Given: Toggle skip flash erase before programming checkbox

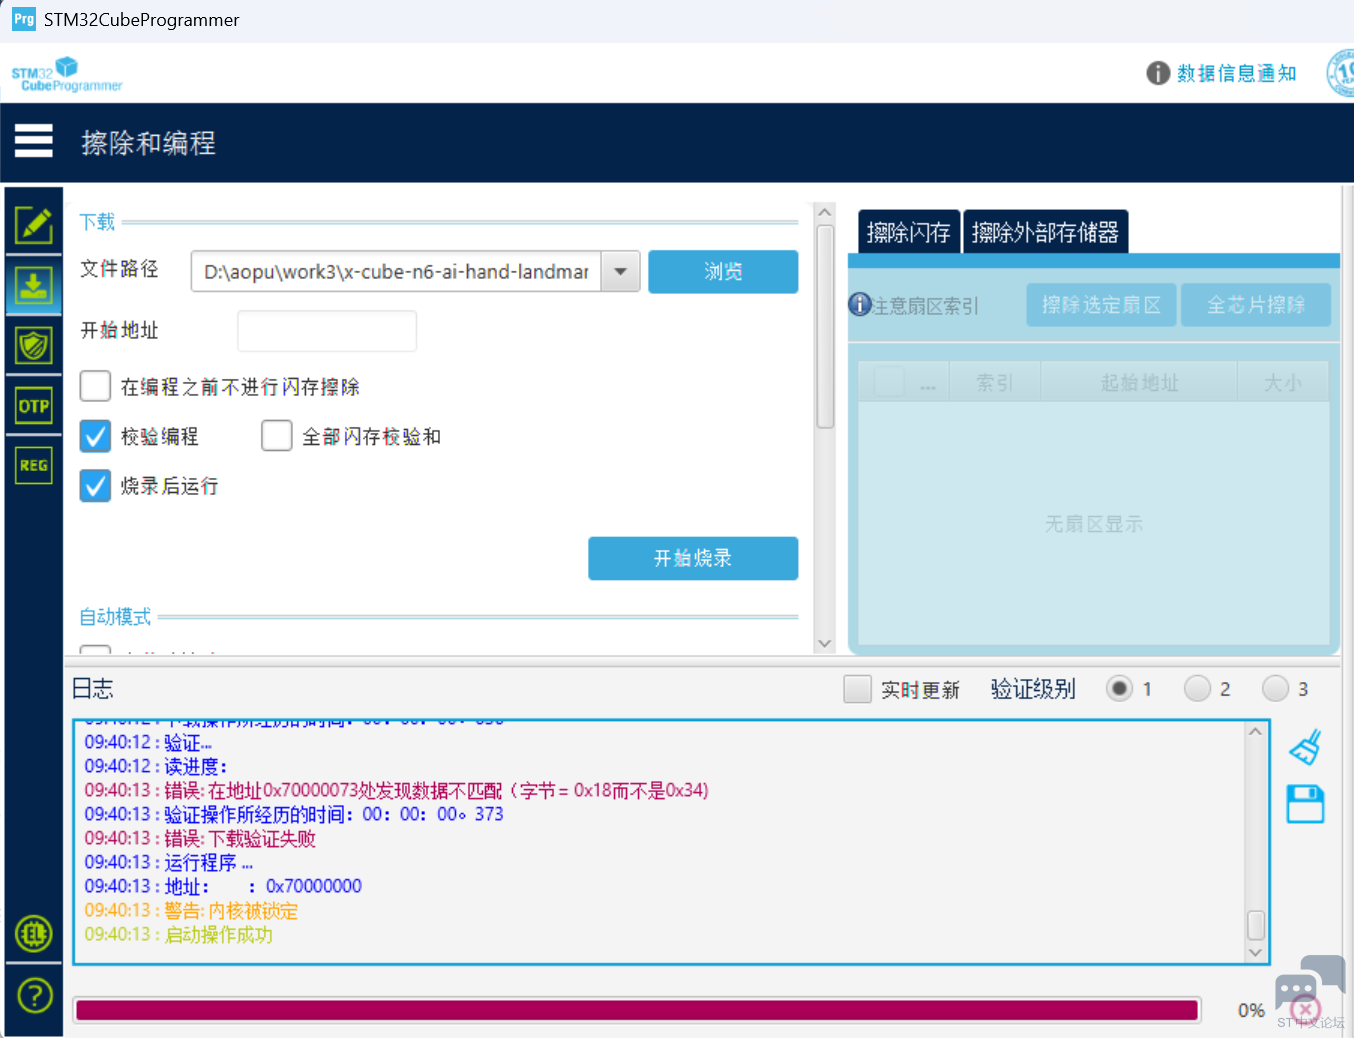Looking at the screenshot, I should tap(95, 386).
